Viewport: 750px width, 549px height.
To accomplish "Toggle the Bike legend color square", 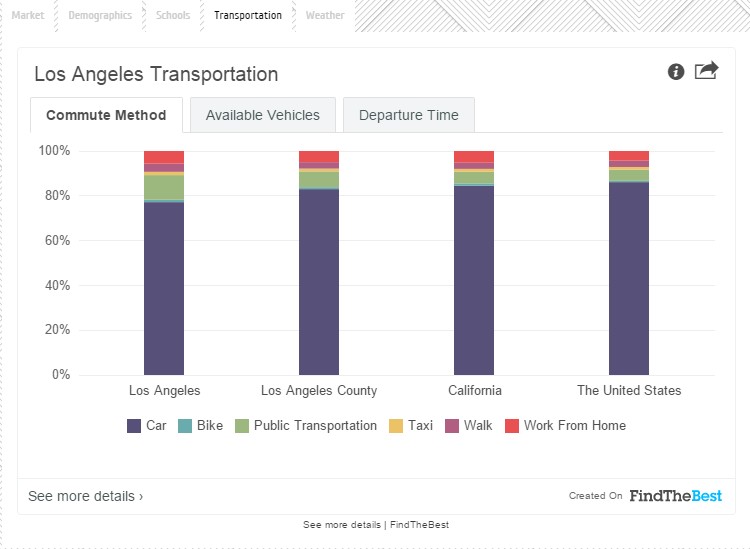I will pos(184,426).
